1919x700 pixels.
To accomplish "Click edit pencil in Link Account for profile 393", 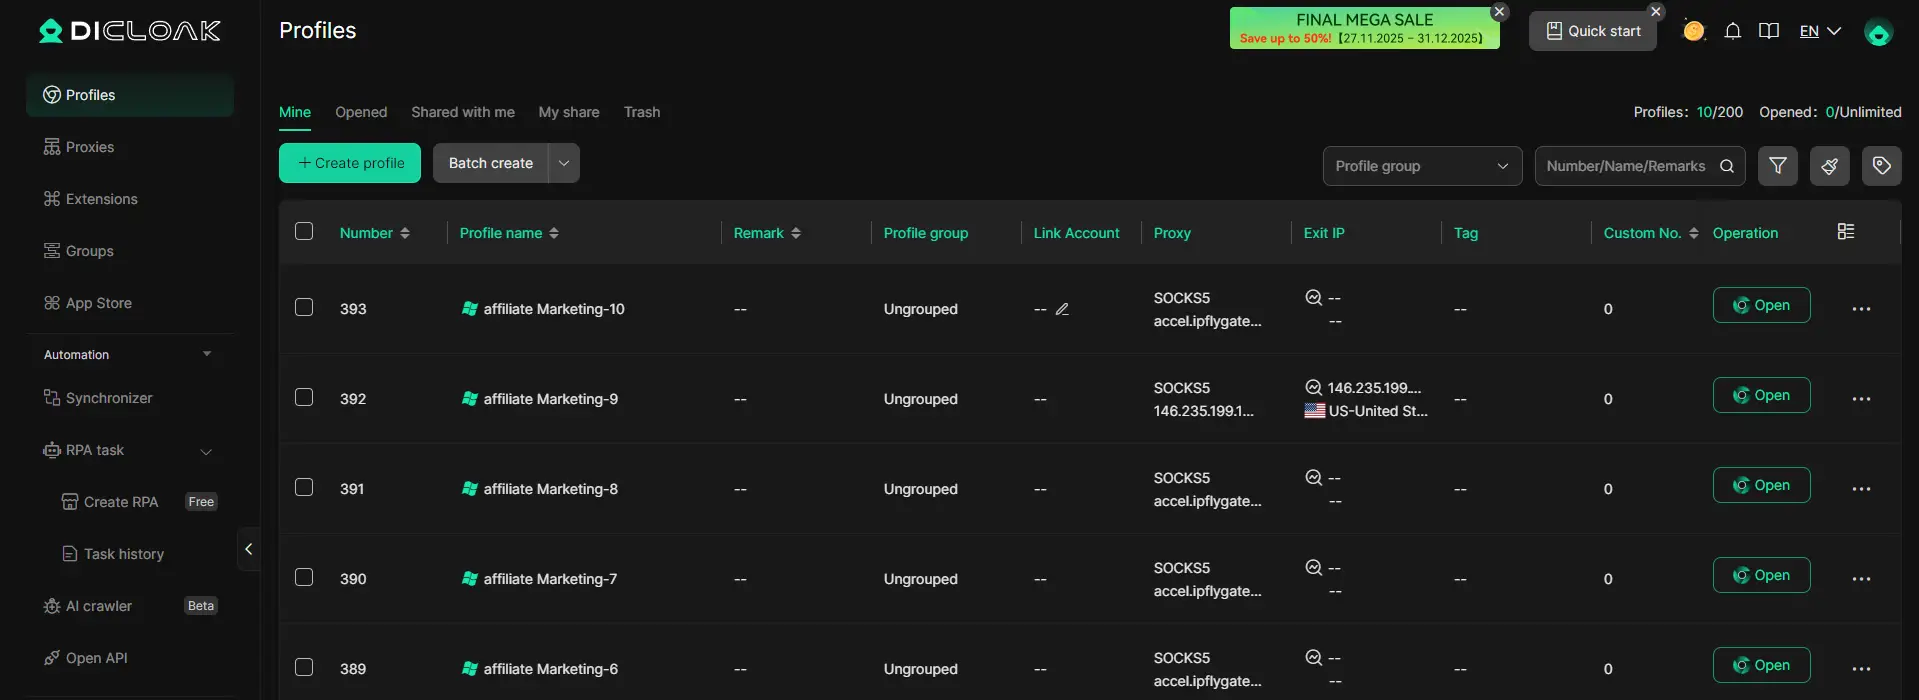I will (x=1062, y=309).
